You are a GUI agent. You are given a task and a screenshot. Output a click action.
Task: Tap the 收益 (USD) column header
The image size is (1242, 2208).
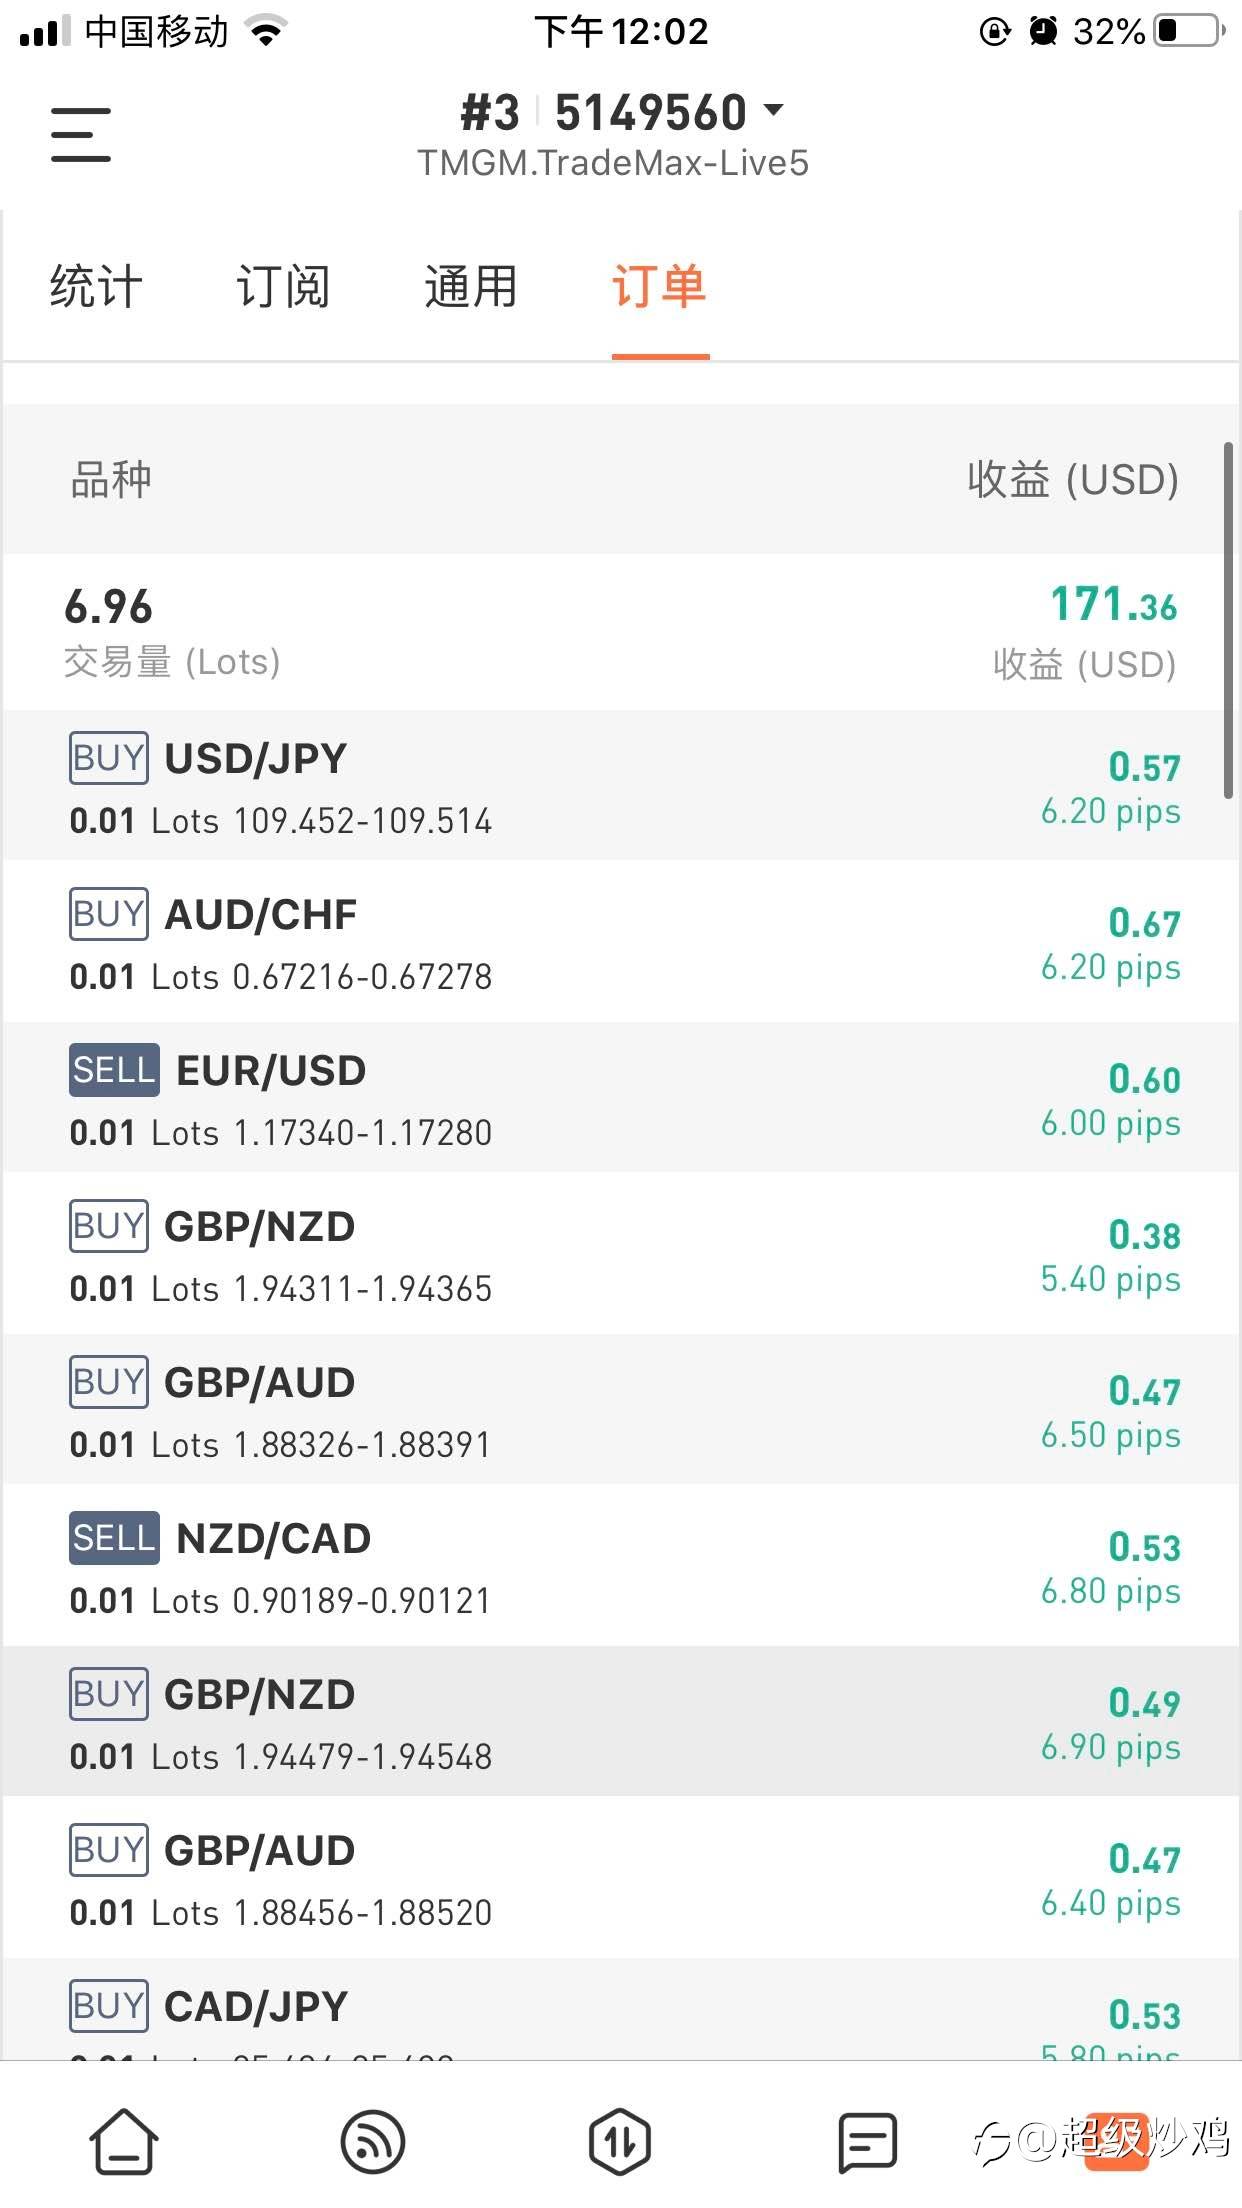[x=1072, y=480]
